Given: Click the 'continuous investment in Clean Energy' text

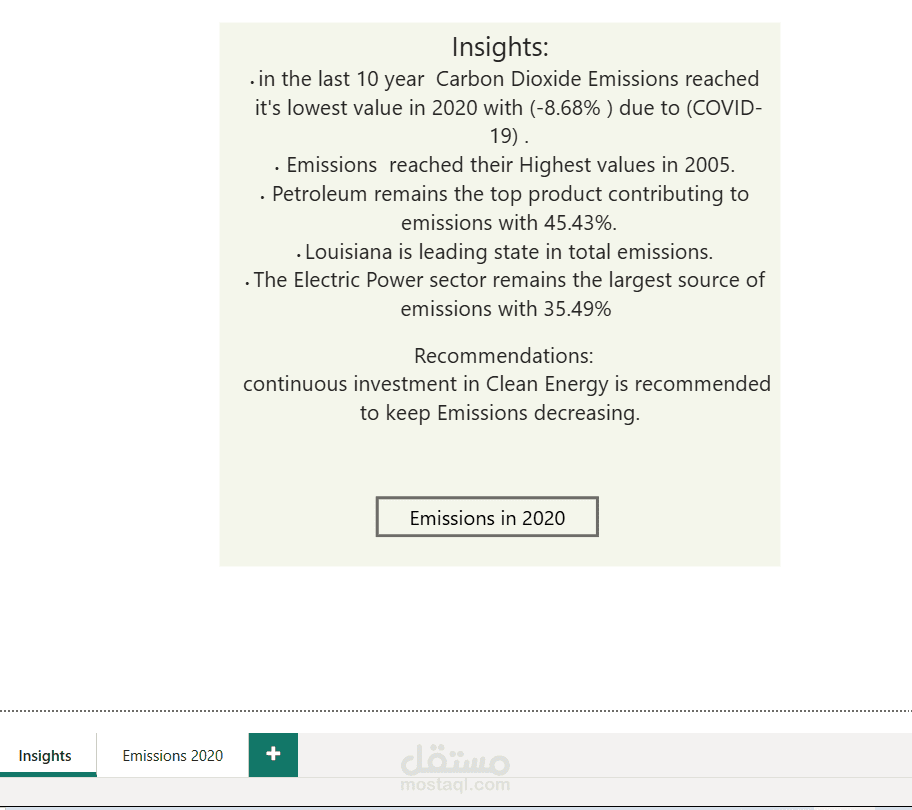Looking at the screenshot, I should click(507, 384).
